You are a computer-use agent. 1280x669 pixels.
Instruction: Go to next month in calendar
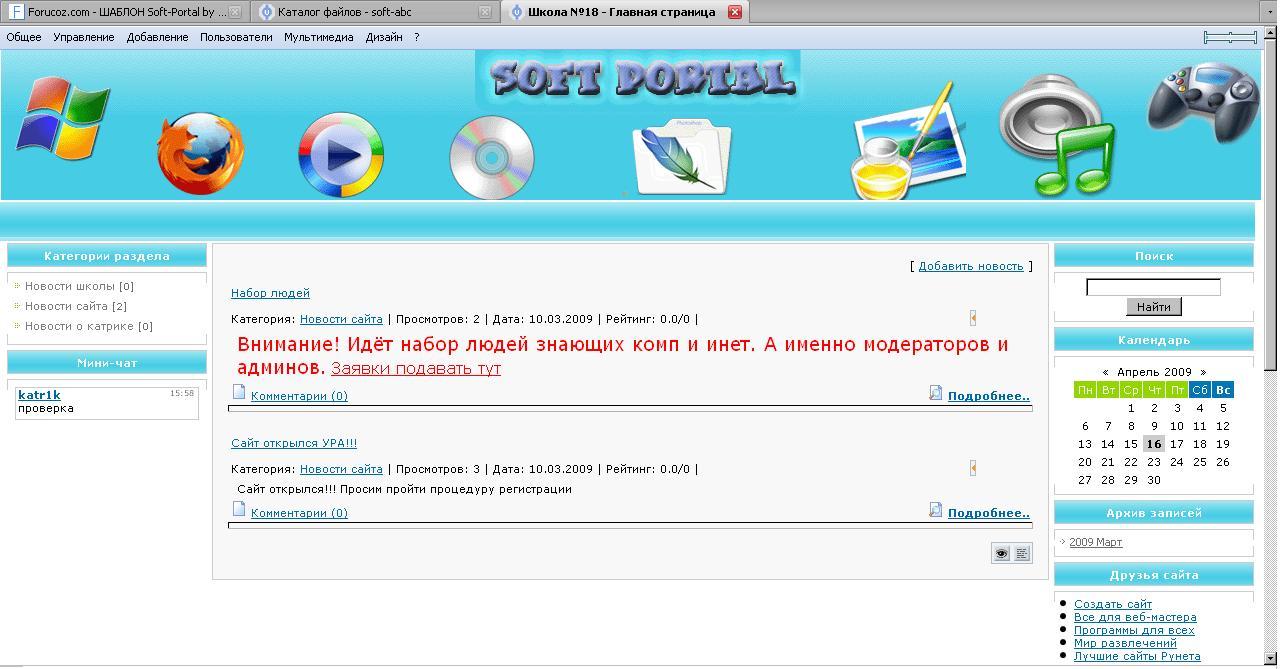click(x=1203, y=372)
